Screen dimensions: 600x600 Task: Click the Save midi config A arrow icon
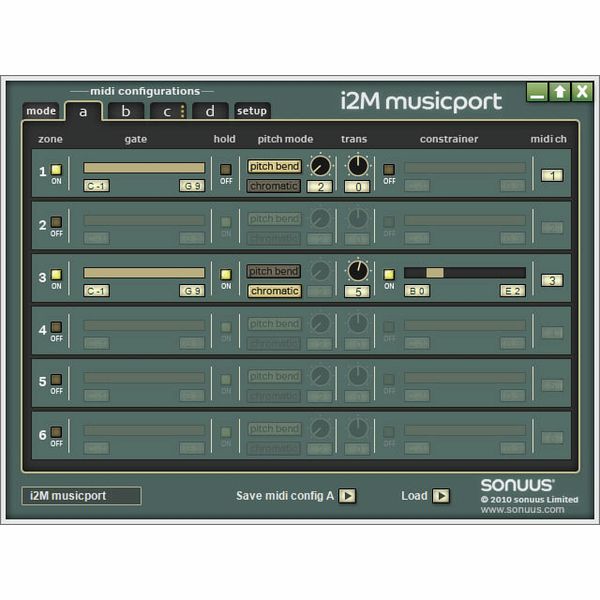point(347,495)
